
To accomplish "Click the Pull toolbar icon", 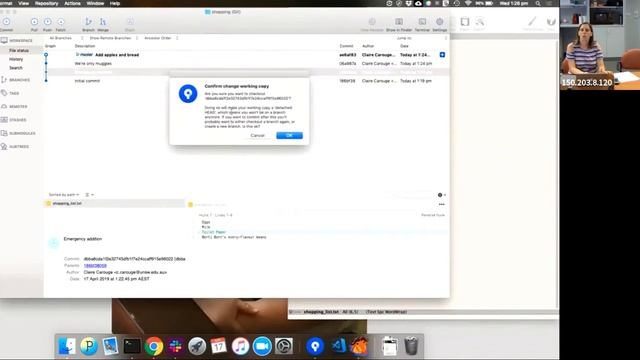I will pyautogui.click(x=34, y=24).
